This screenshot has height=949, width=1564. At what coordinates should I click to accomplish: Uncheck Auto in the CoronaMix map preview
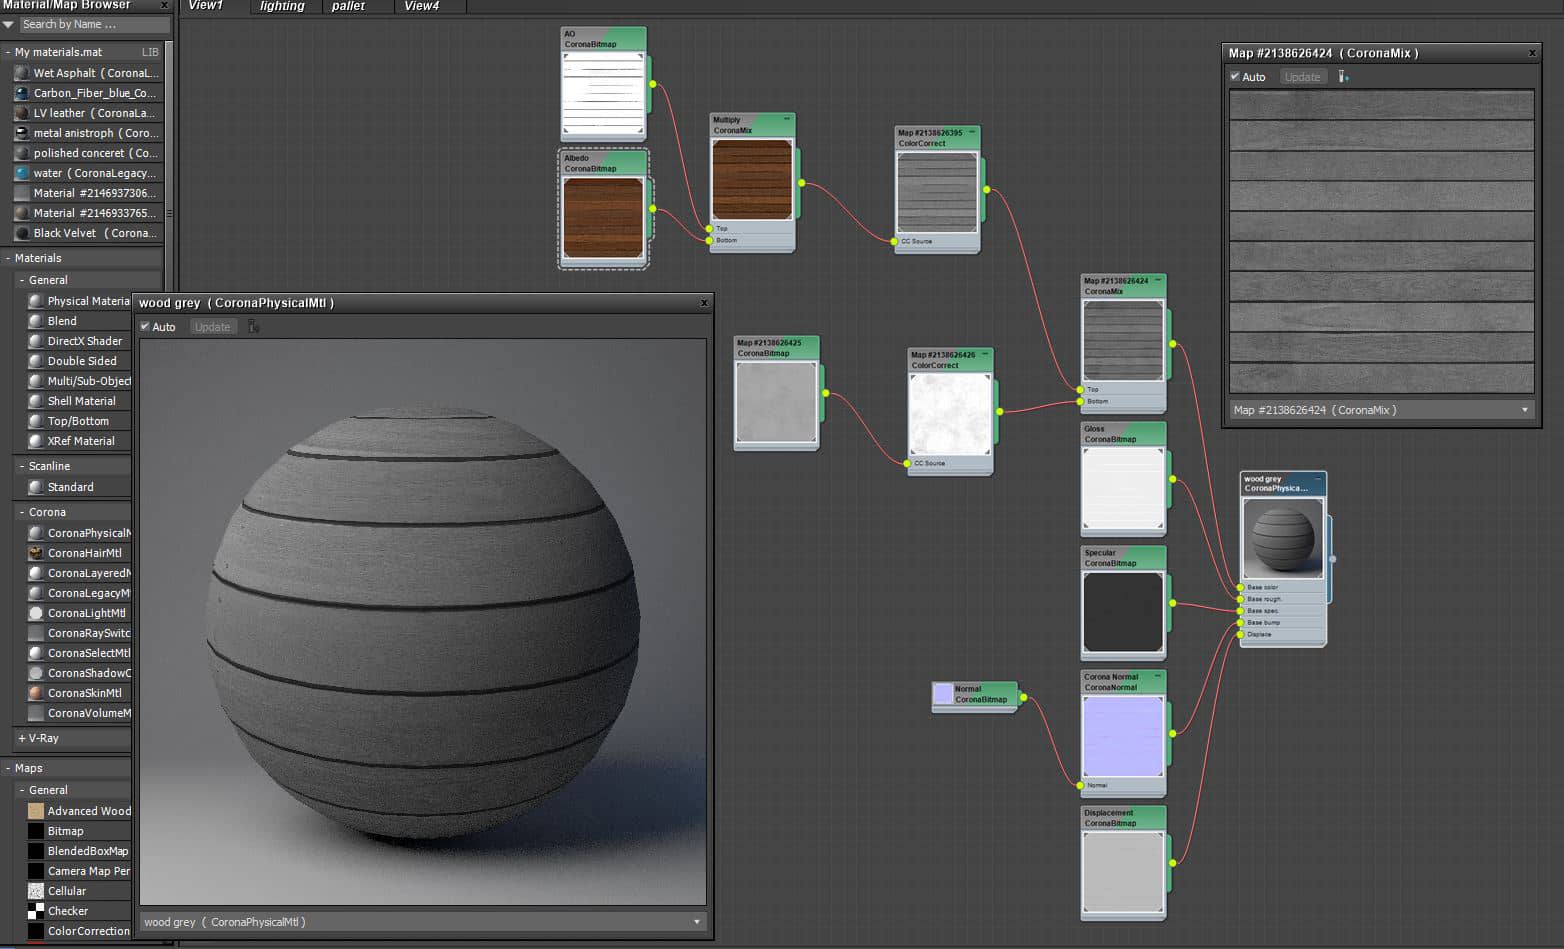(x=1235, y=77)
